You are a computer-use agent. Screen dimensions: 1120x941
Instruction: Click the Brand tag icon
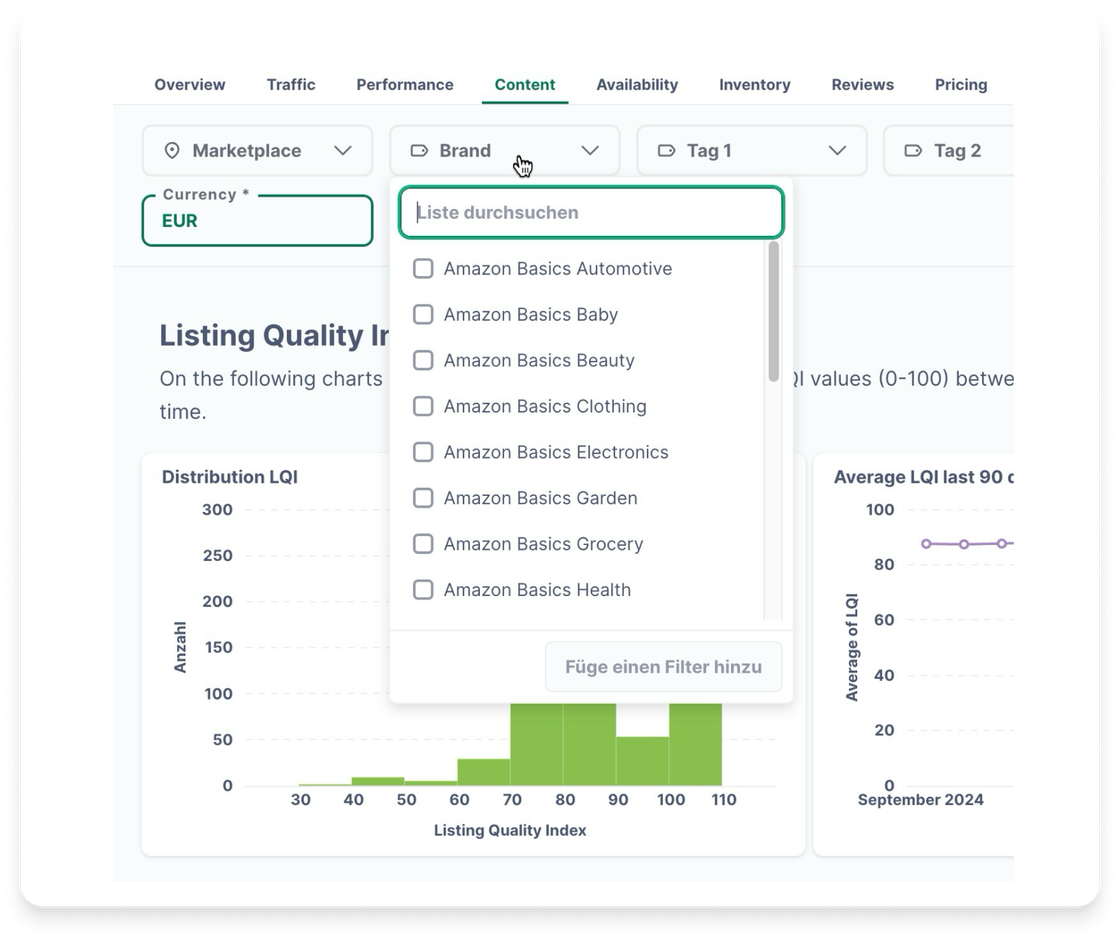click(x=419, y=151)
